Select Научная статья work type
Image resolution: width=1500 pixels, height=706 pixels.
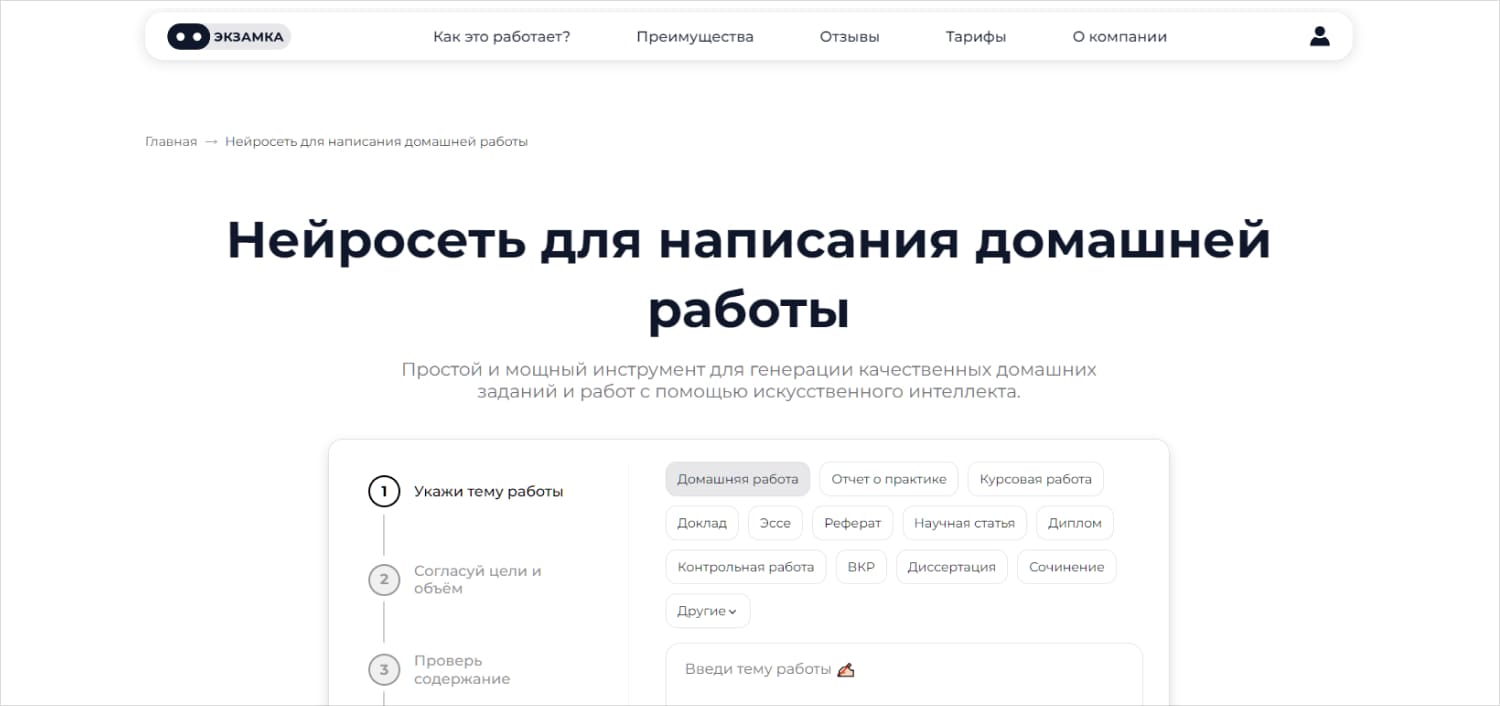[964, 523]
